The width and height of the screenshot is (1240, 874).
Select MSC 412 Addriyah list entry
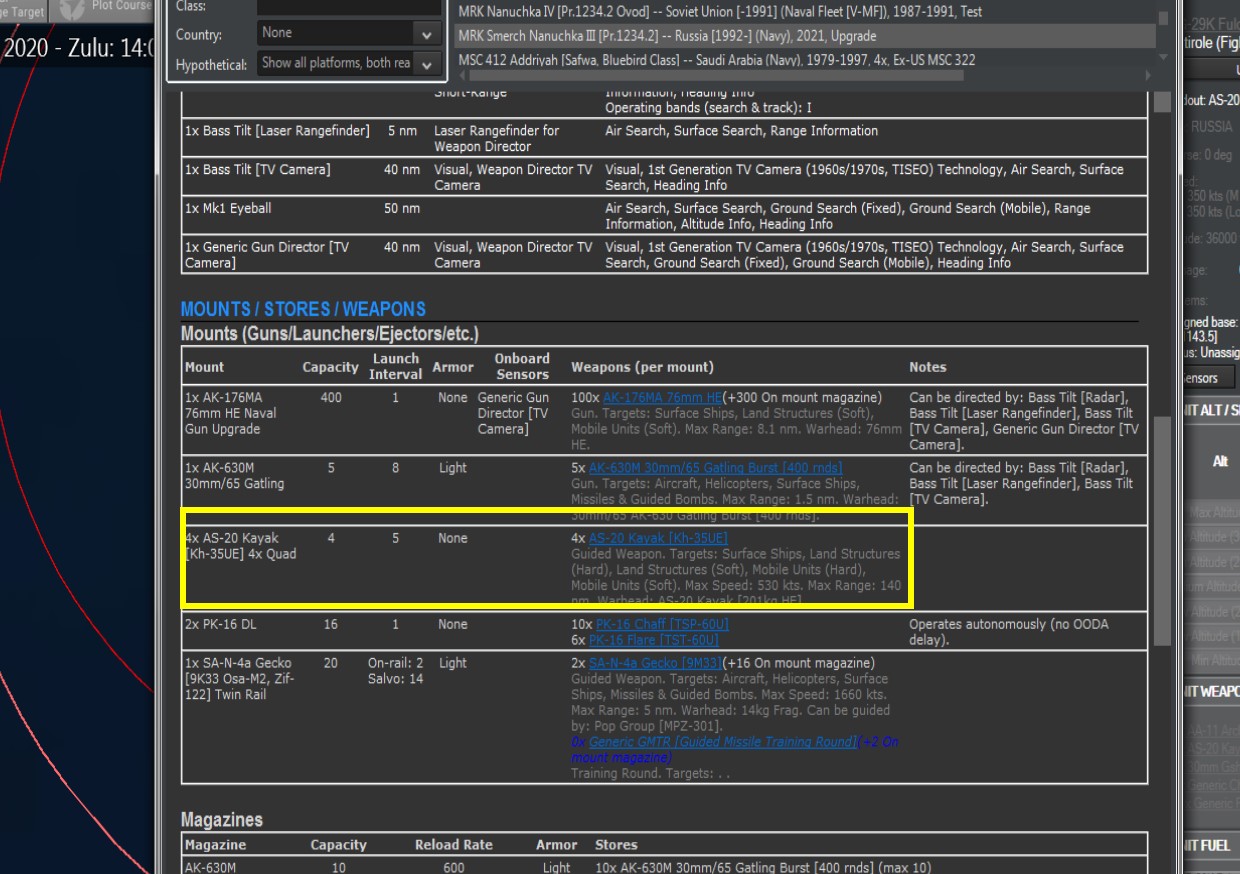717,60
